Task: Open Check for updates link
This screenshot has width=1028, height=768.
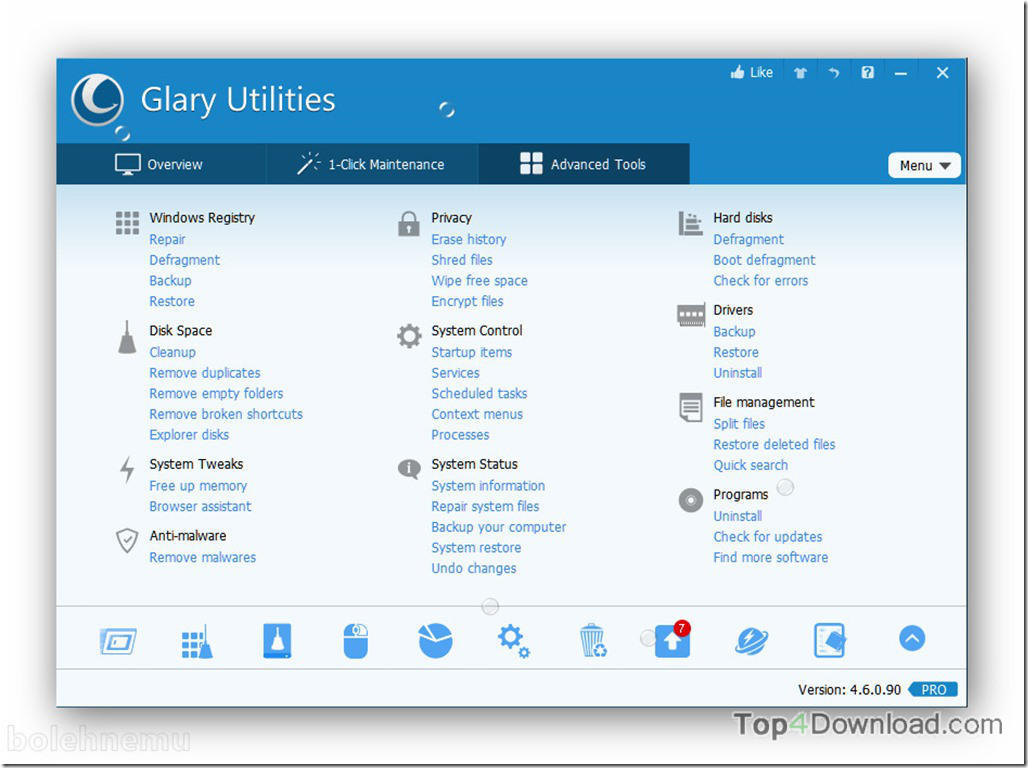Action: (x=768, y=537)
